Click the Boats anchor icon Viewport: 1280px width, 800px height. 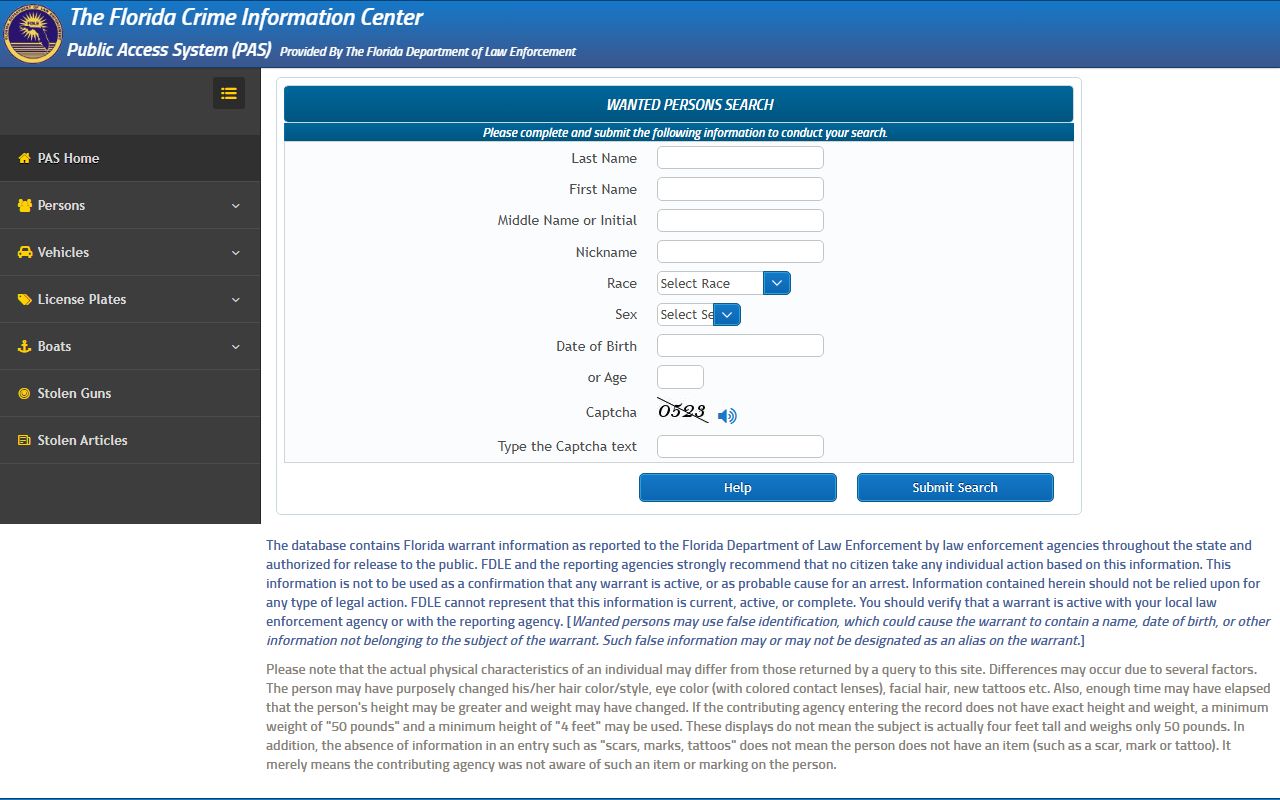click(25, 346)
